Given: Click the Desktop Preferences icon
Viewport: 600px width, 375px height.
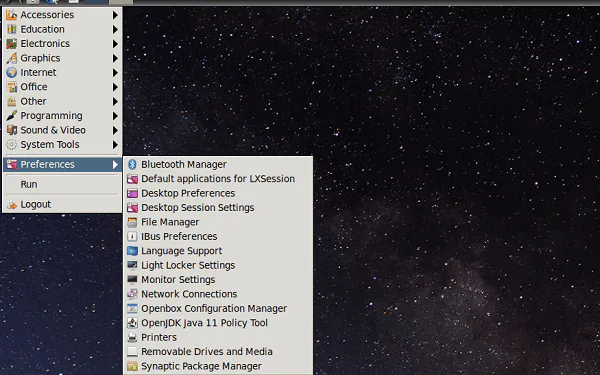Looking at the screenshot, I should [132, 193].
